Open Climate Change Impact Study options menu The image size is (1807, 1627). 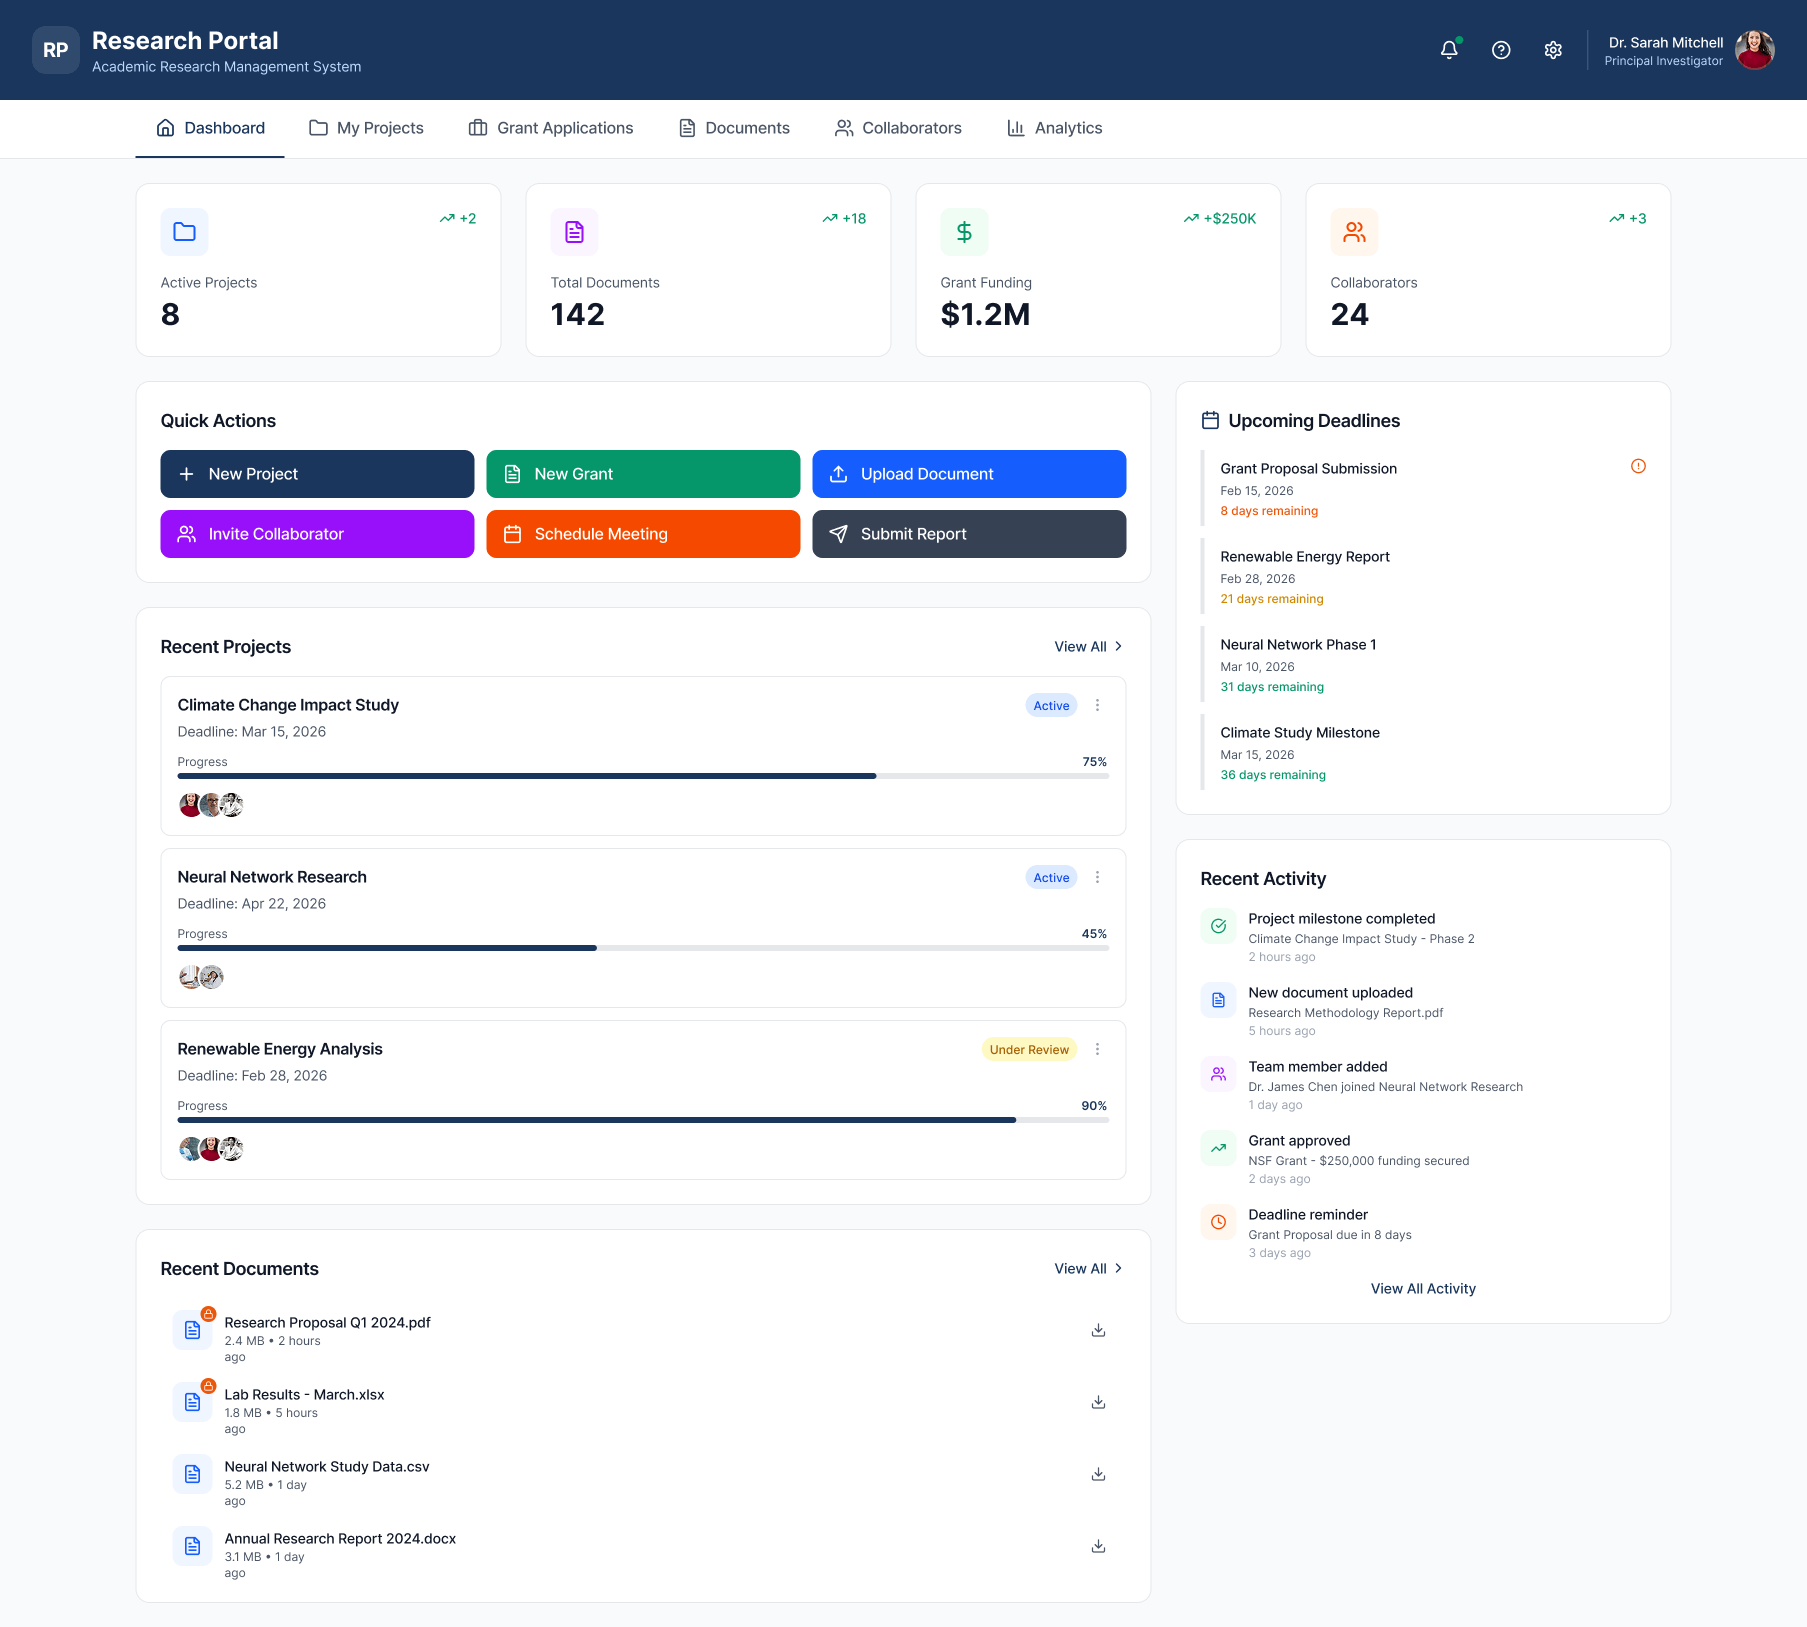tap(1097, 705)
